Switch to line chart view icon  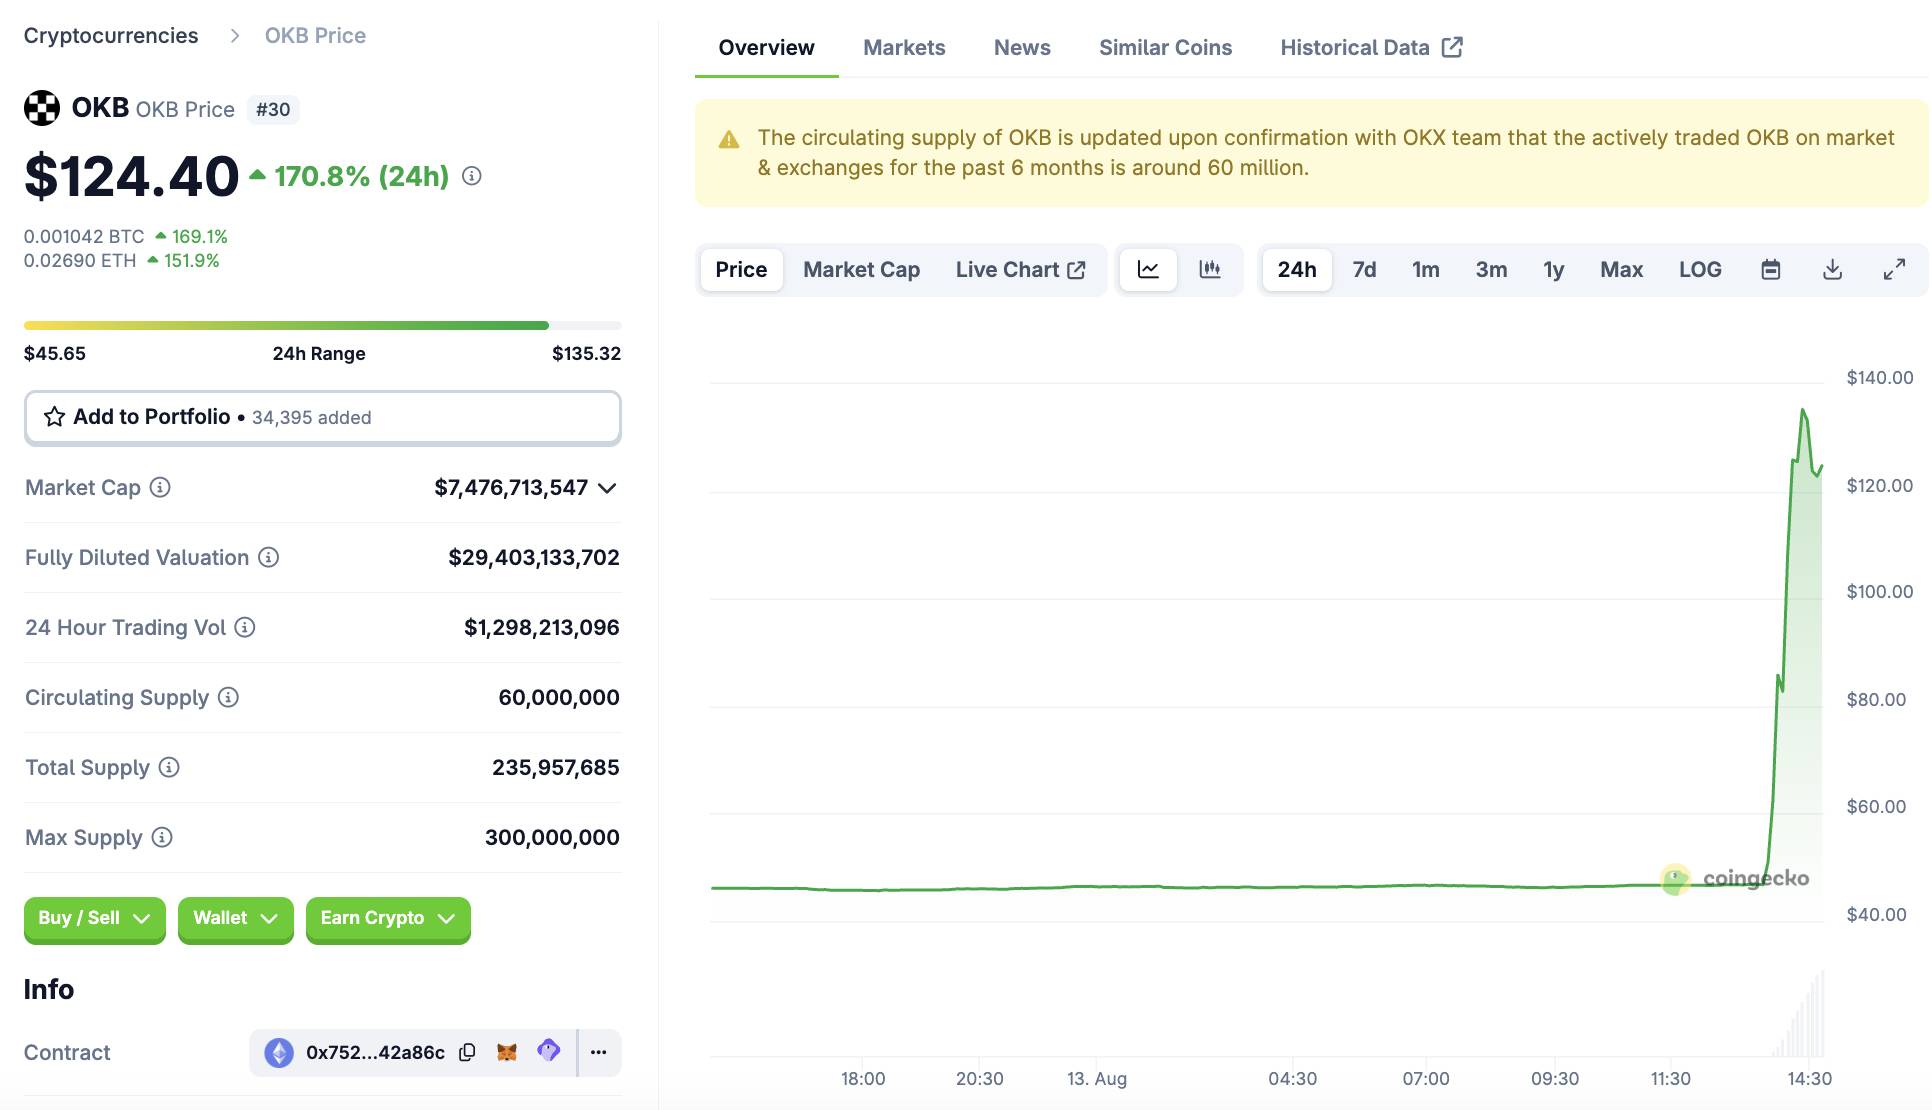pos(1148,270)
